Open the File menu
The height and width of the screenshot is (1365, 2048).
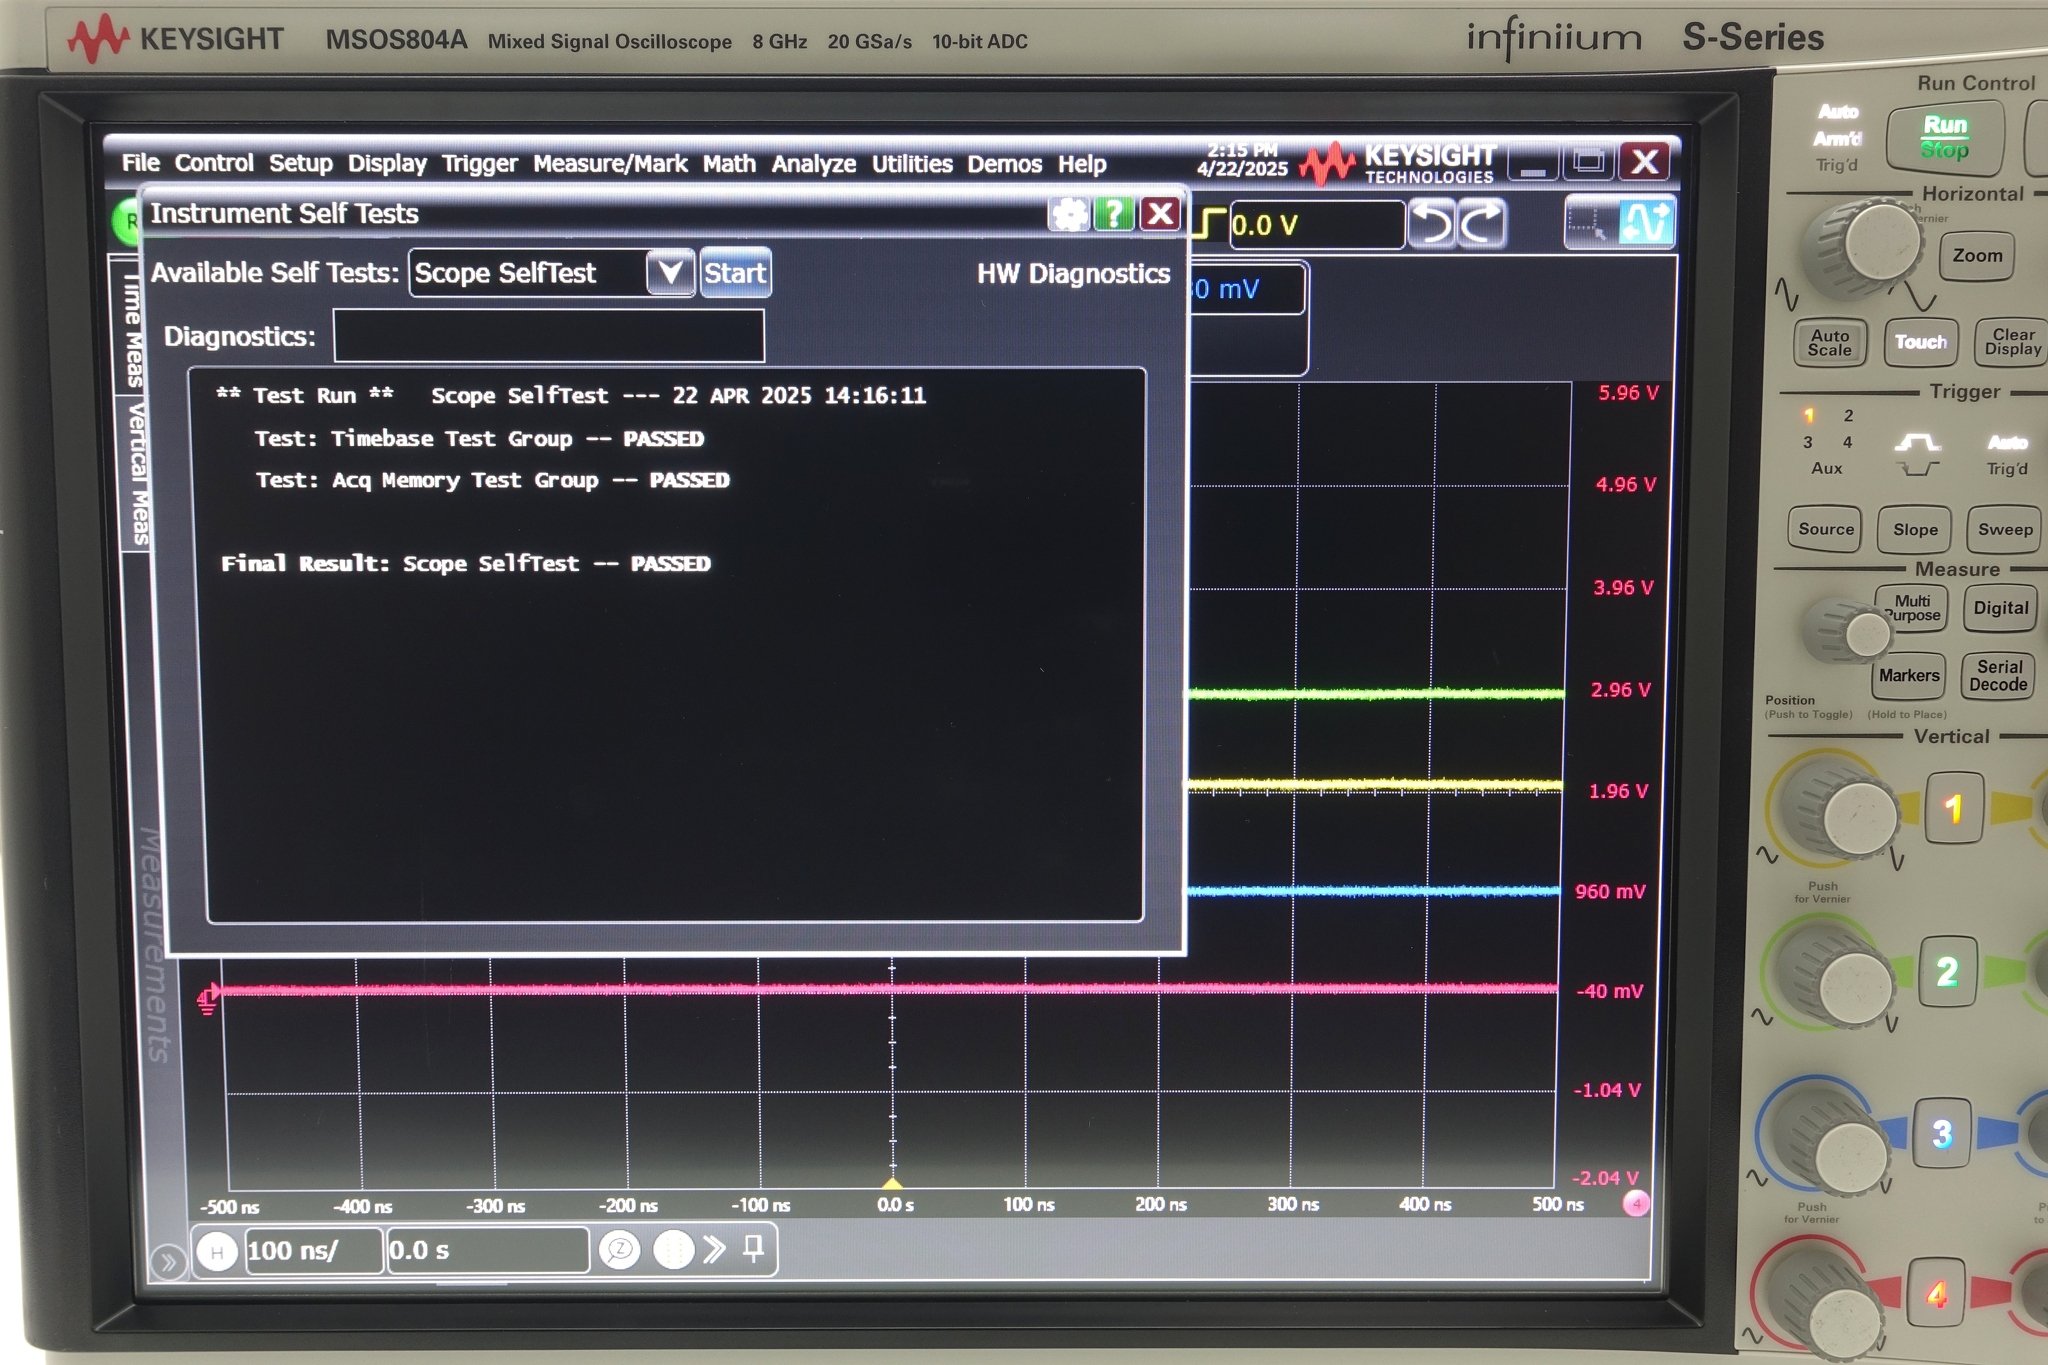tap(141, 163)
